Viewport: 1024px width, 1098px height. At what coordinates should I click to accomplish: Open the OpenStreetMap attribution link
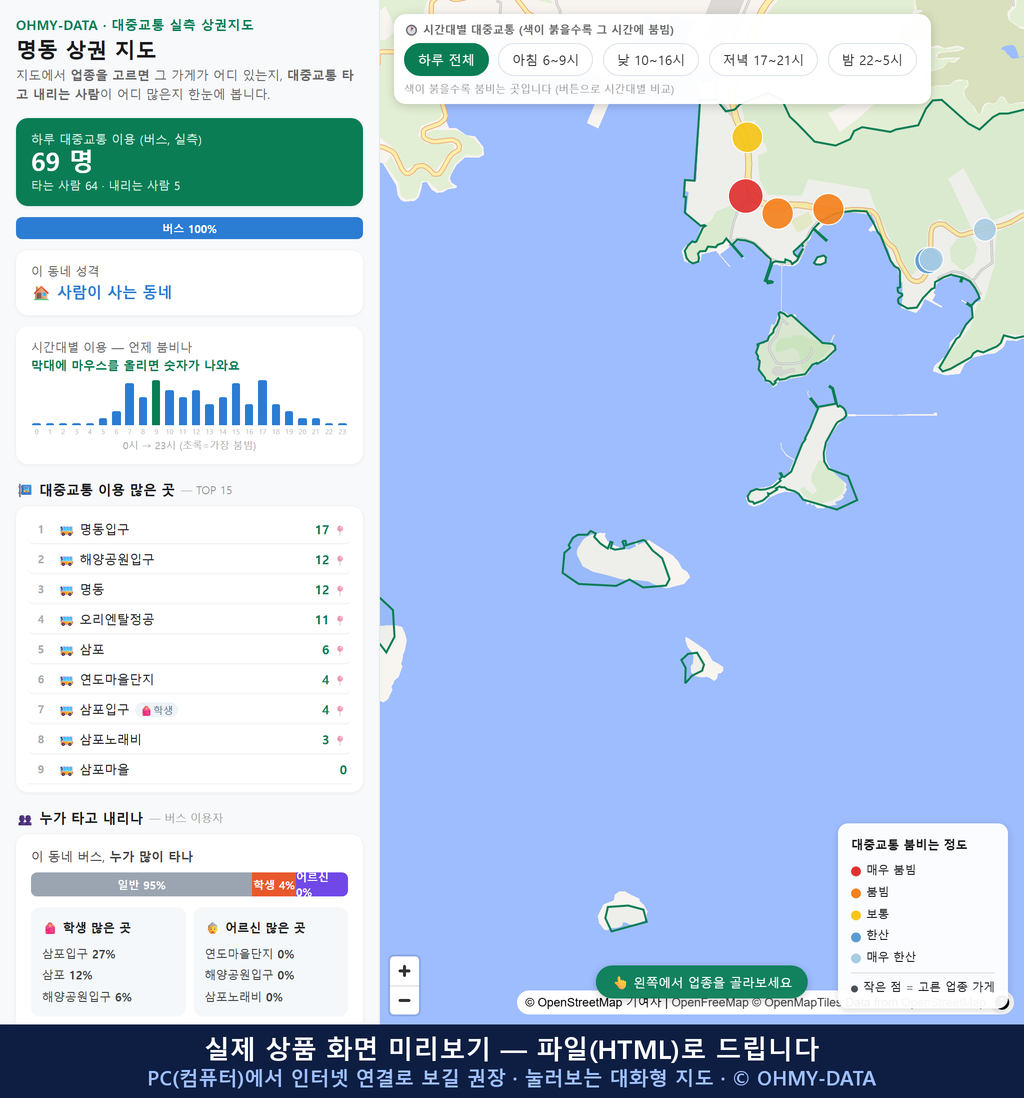coord(579,1003)
